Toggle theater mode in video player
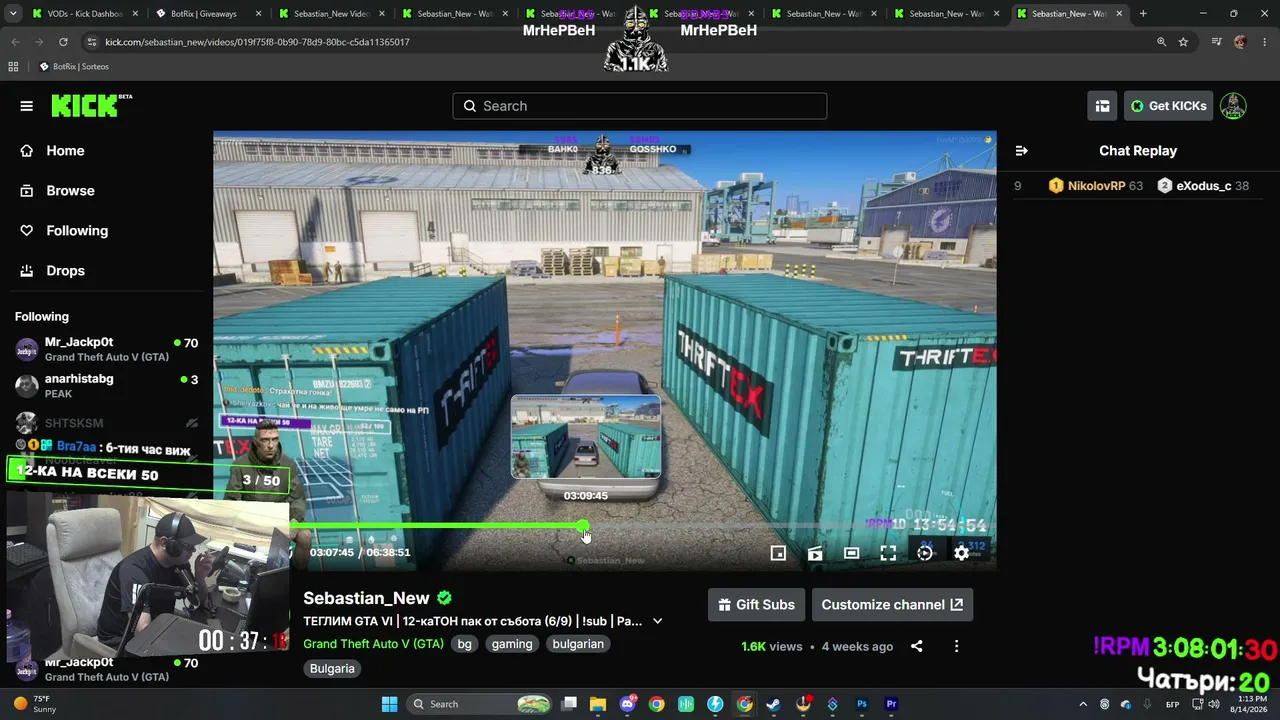Image resolution: width=1280 pixels, height=720 pixels. coord(851,553)
